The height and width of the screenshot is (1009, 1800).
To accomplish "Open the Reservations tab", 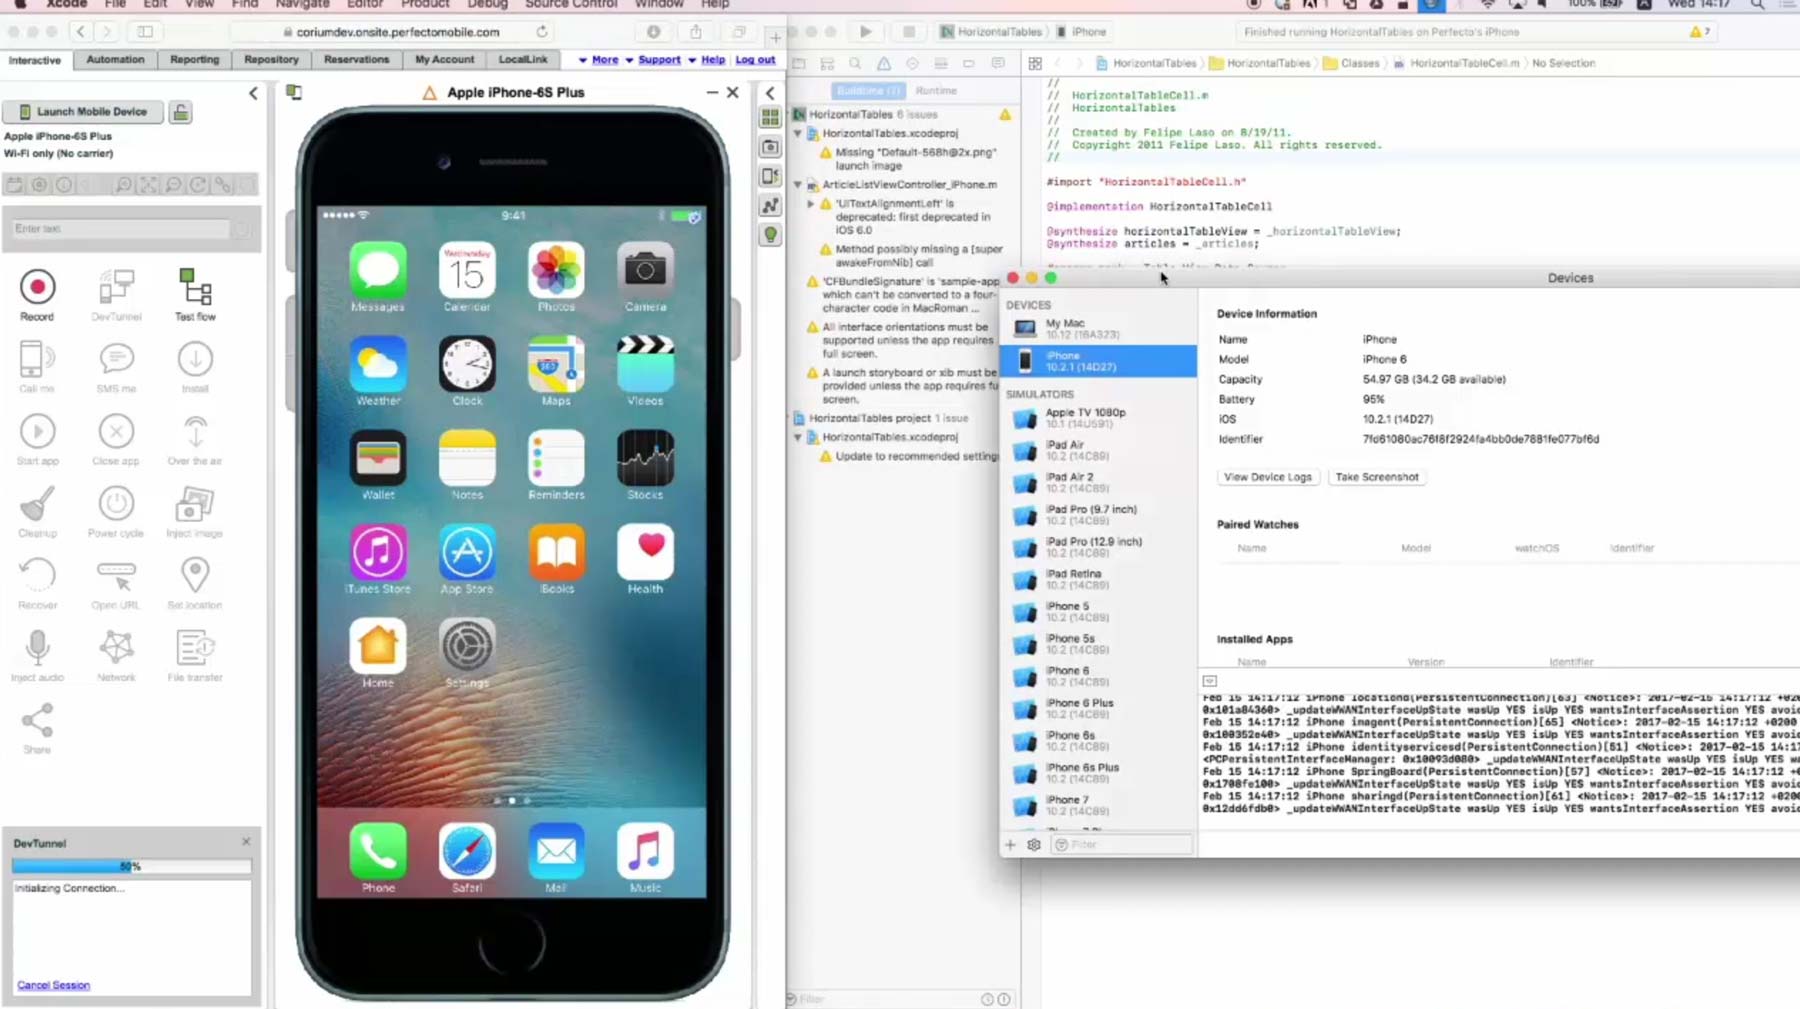I will [356, 60].
